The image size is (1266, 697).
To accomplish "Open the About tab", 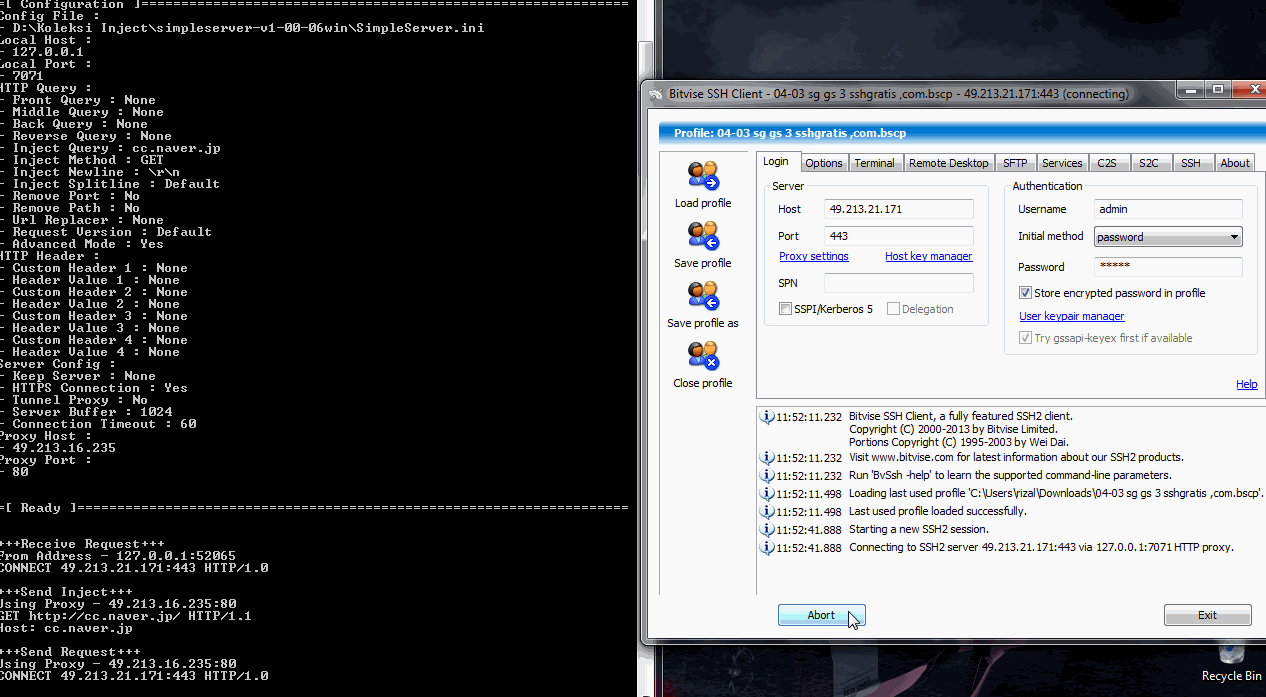I will (x=1235, y=163).
